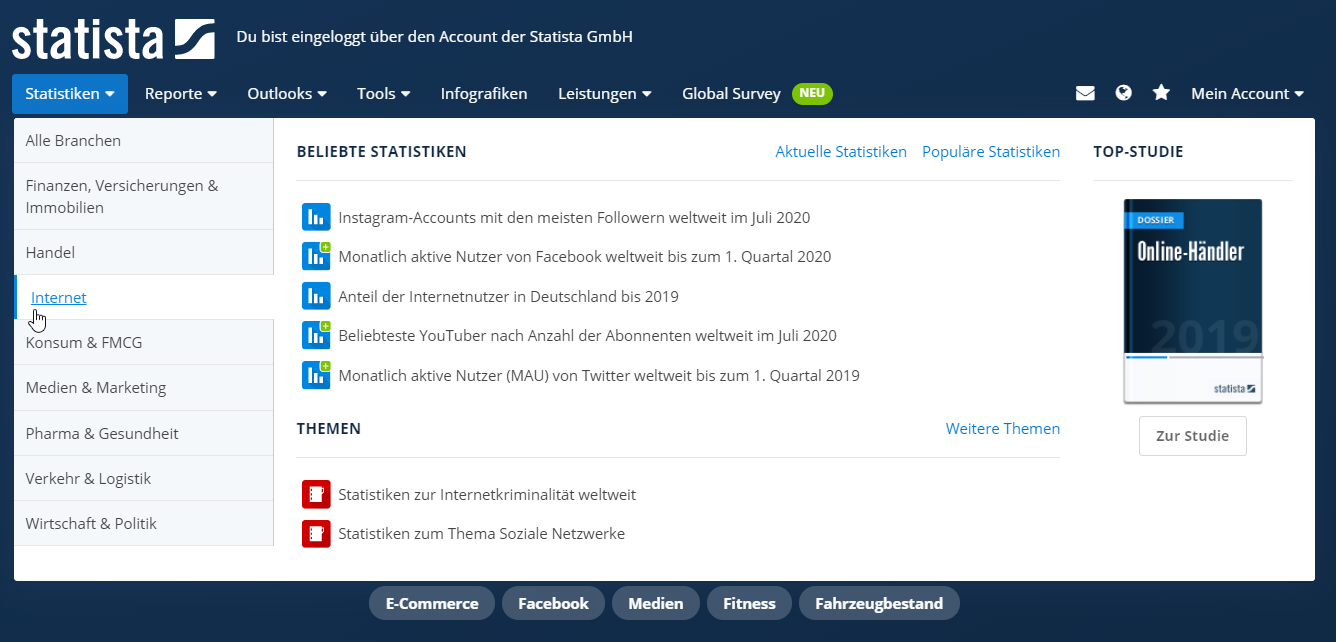Open Populäre Statistiken link
The width and height of the screenshot is (1336, 642).
coord(991,152)
